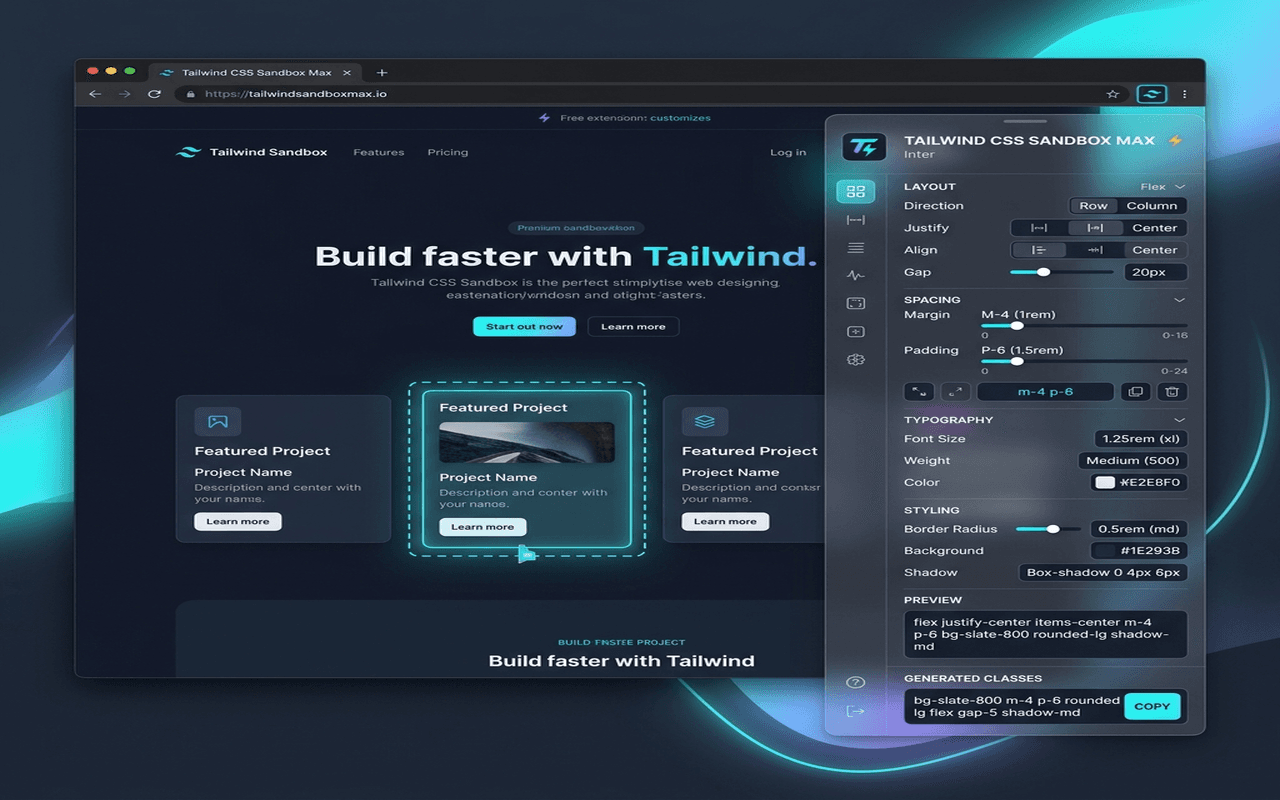The width and height of the screenshot is (1280, 800).
Task: Copy the m-4 p-6 spacing classes icon
Action: 1135,393
